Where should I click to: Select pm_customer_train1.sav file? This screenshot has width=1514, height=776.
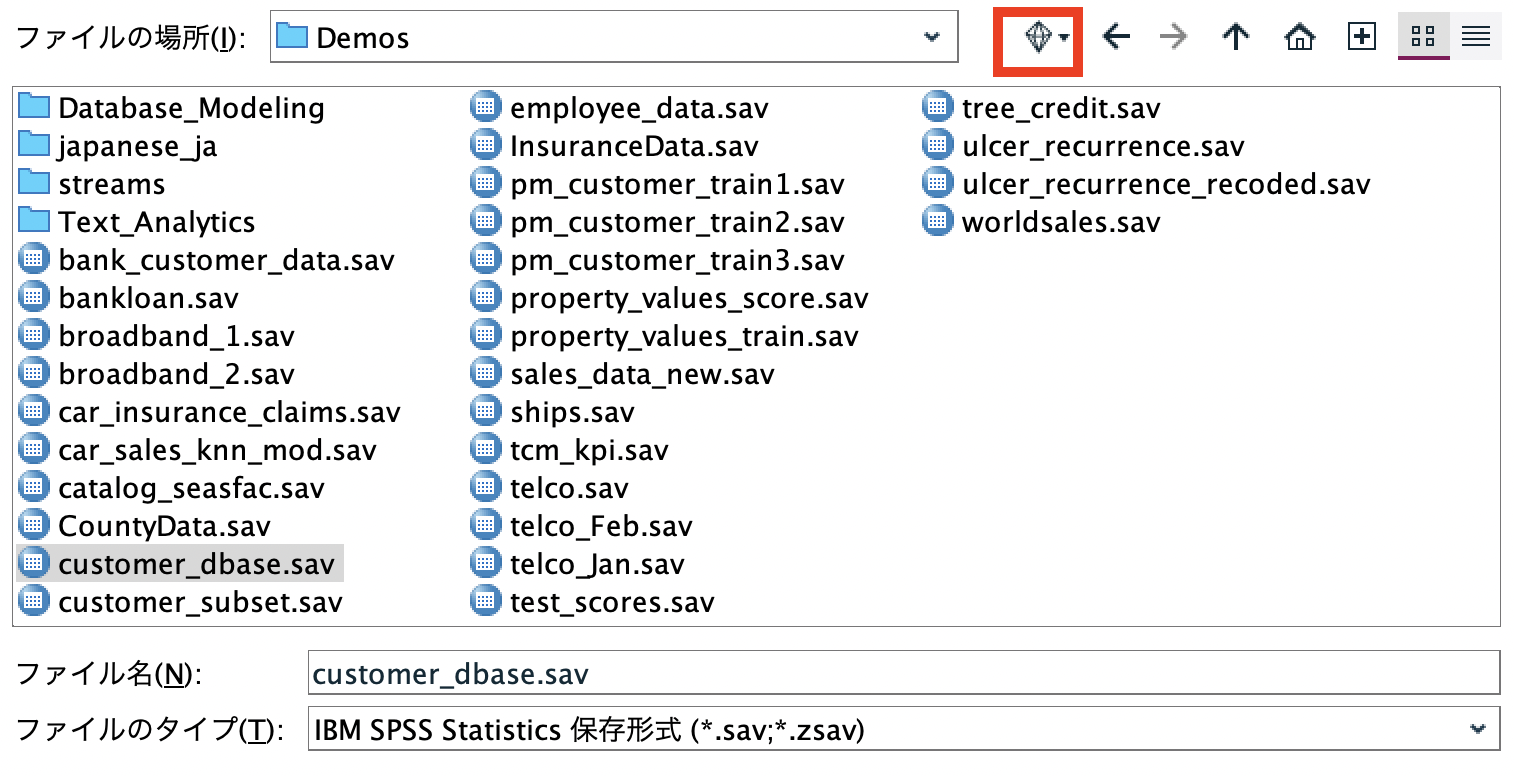(x=658, y=184)
